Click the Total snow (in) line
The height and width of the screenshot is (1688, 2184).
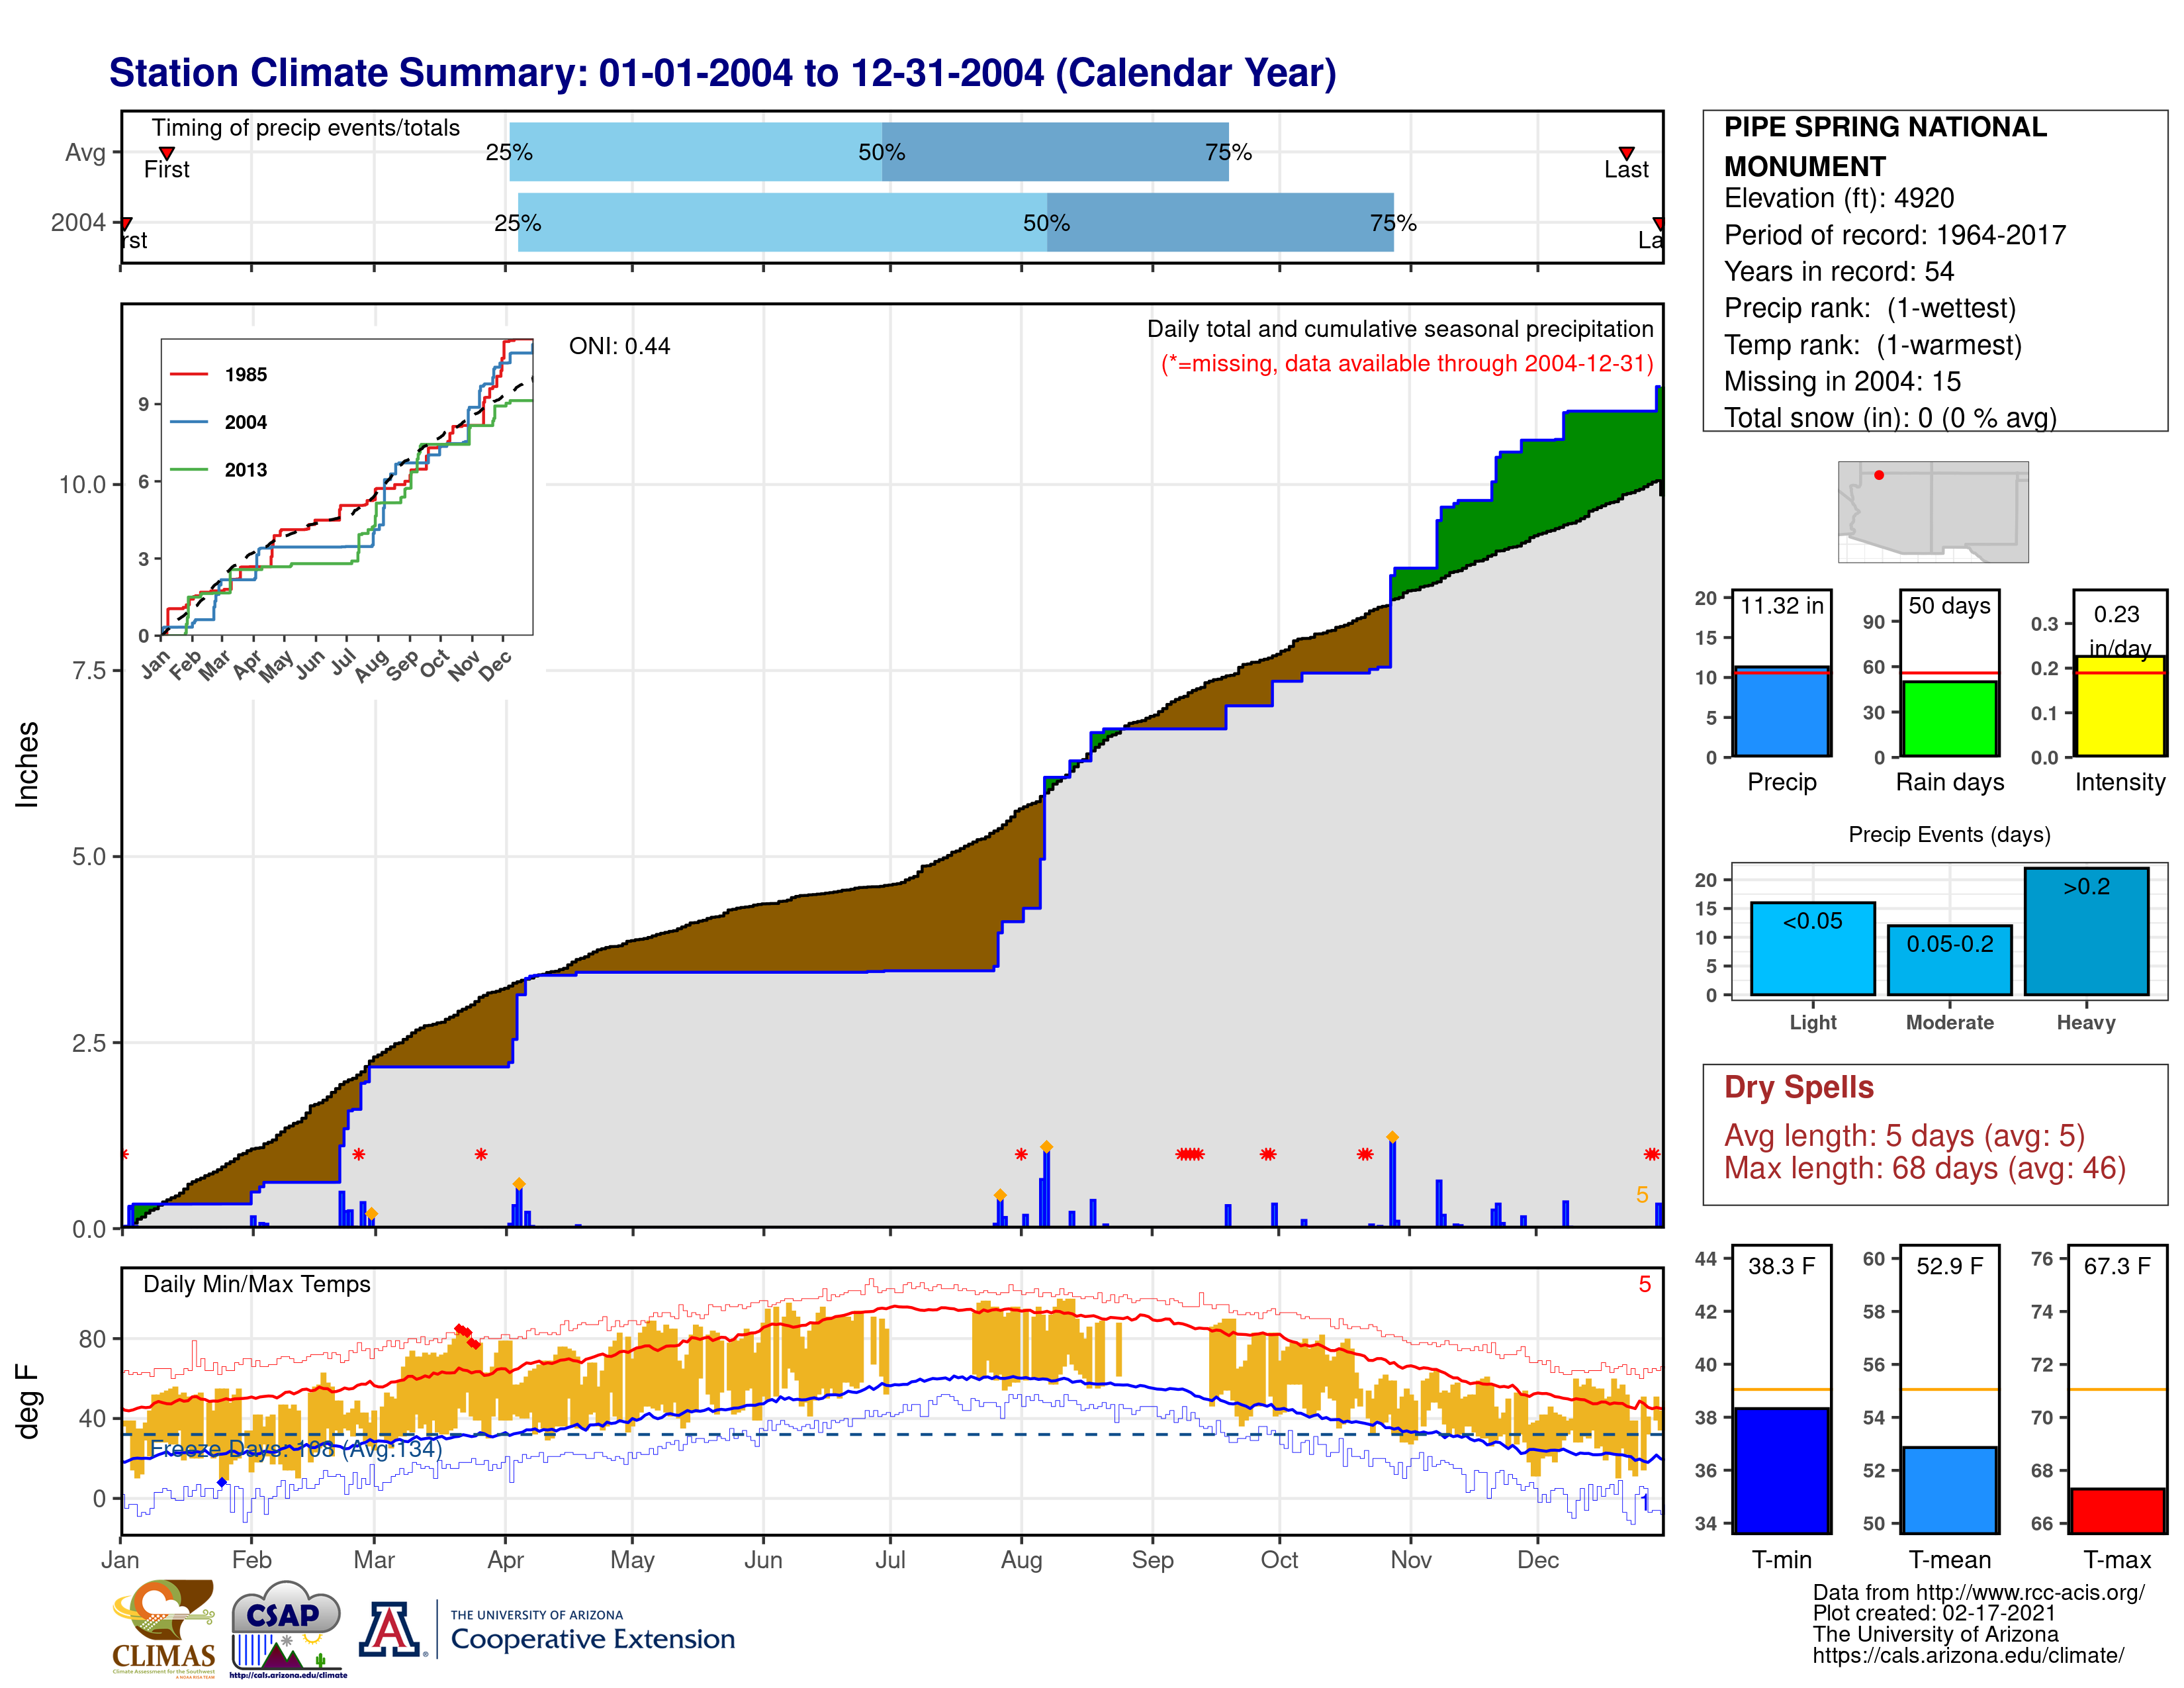click(1890, 417)
